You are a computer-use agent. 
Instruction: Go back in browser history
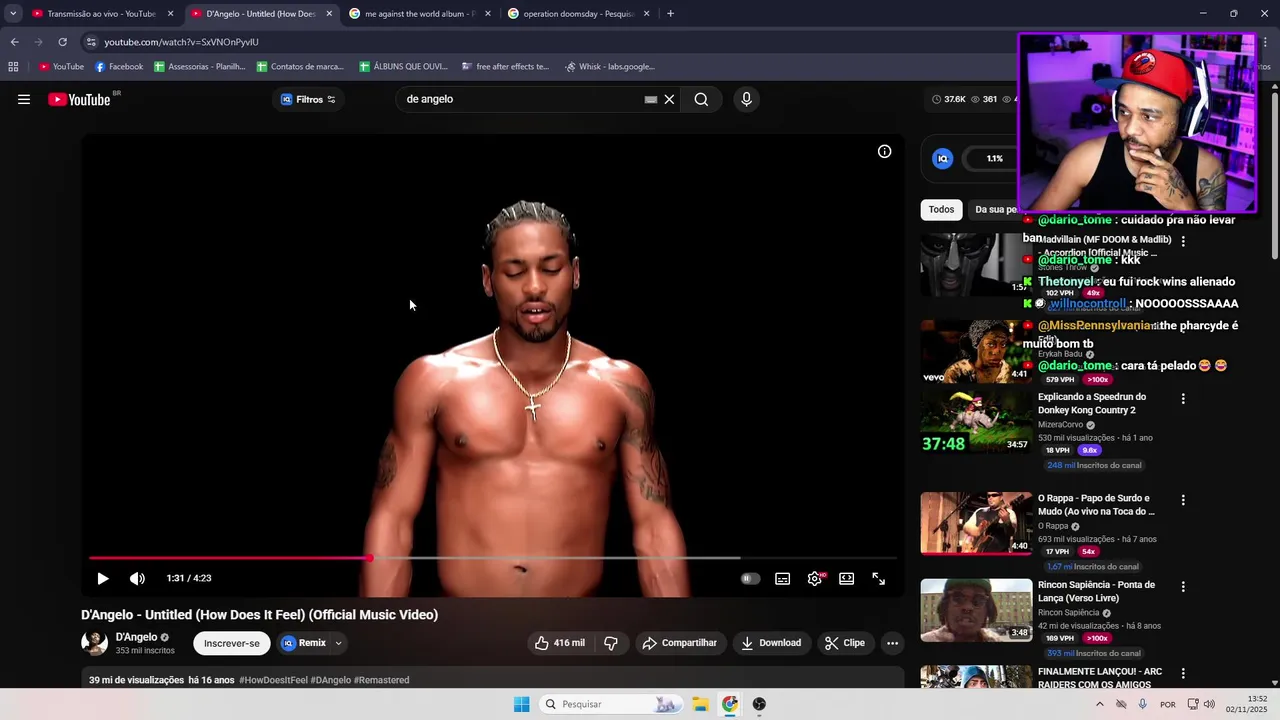click(14, 42)
